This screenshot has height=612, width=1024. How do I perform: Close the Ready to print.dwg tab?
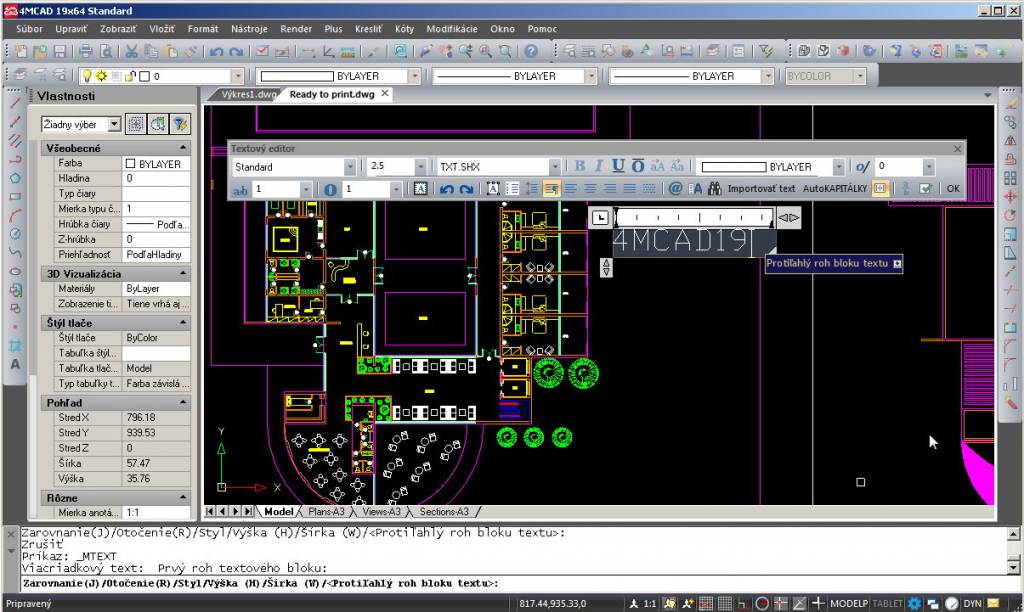(x=385, y=93)
